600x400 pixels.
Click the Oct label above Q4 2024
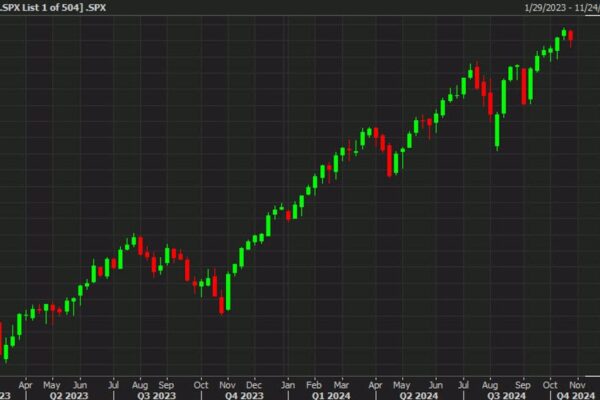pos(550,385)
